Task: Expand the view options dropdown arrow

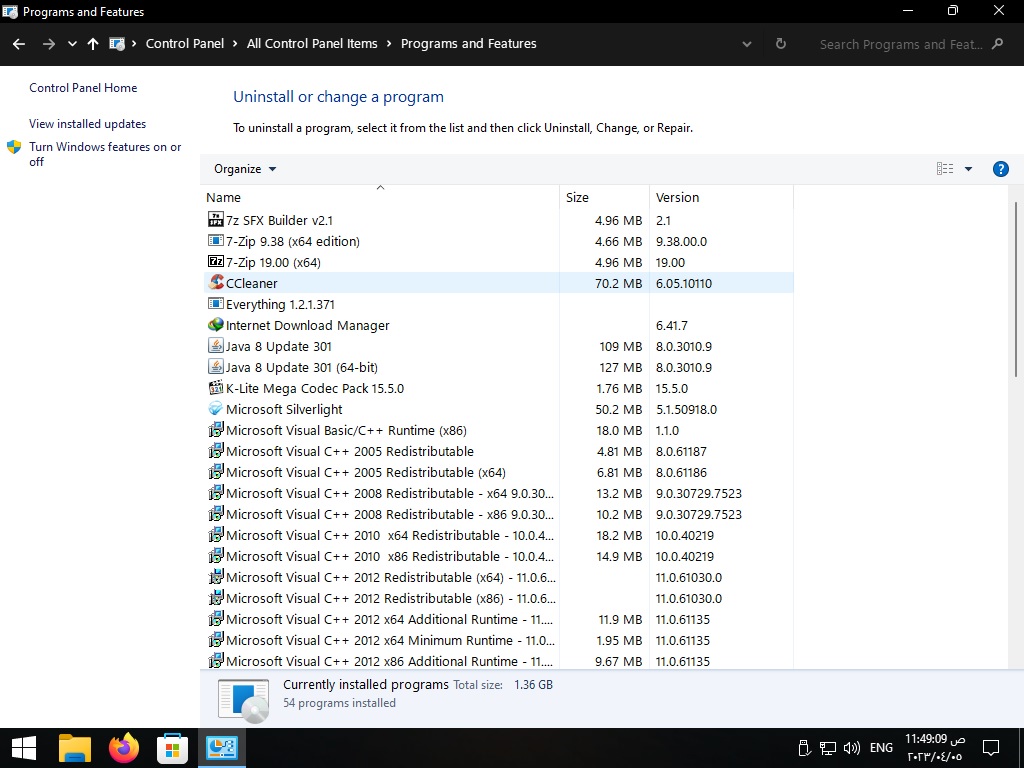Action: [x=968, y=169]
